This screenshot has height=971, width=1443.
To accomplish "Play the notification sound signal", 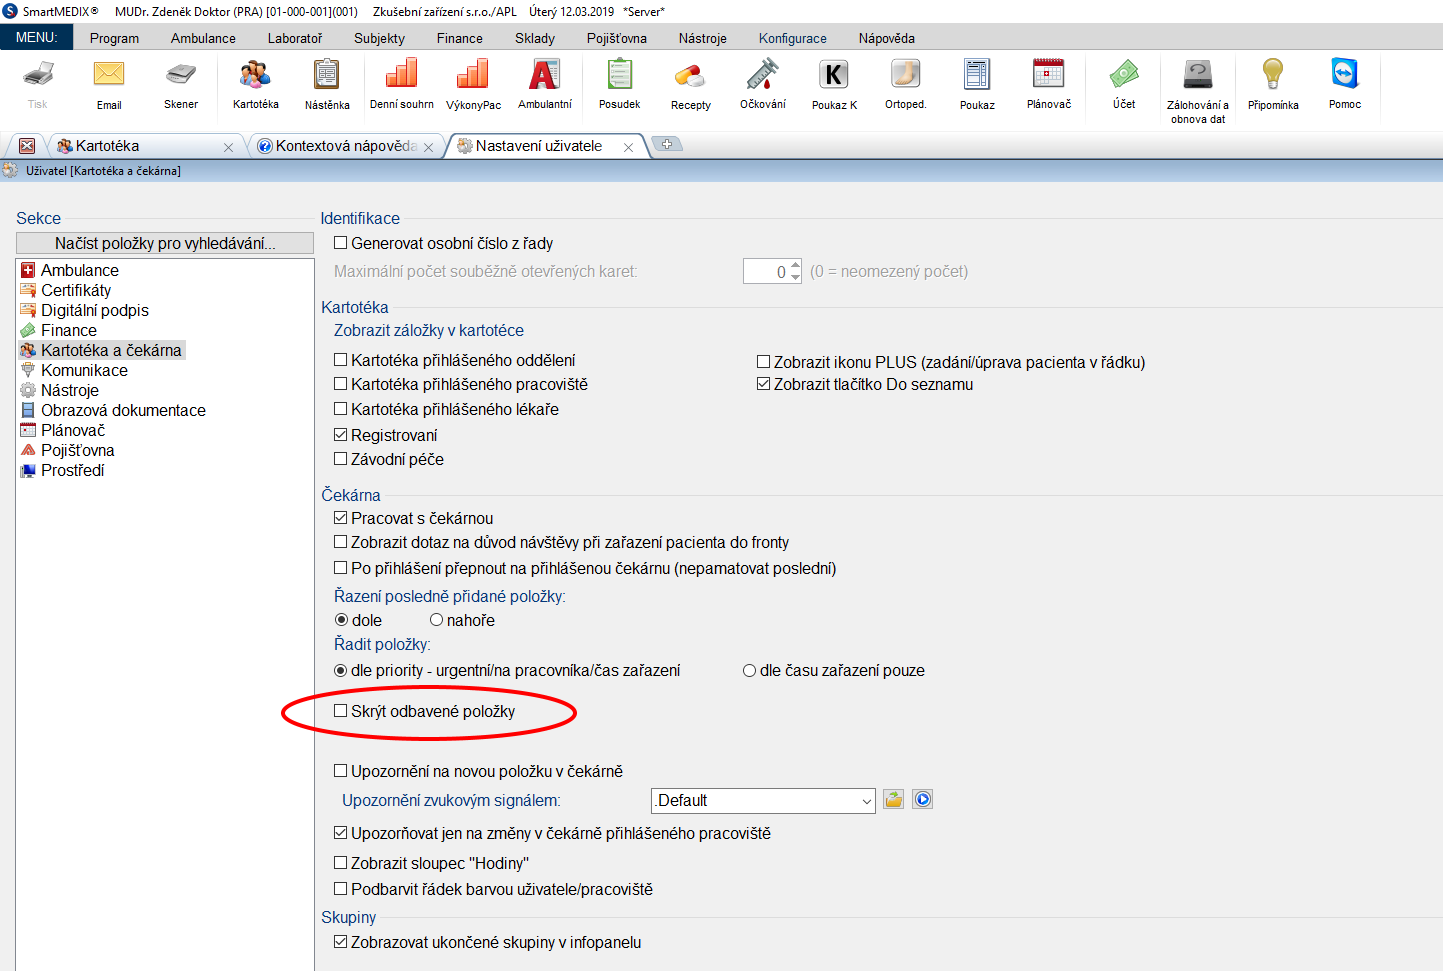I will coord(922,799).
